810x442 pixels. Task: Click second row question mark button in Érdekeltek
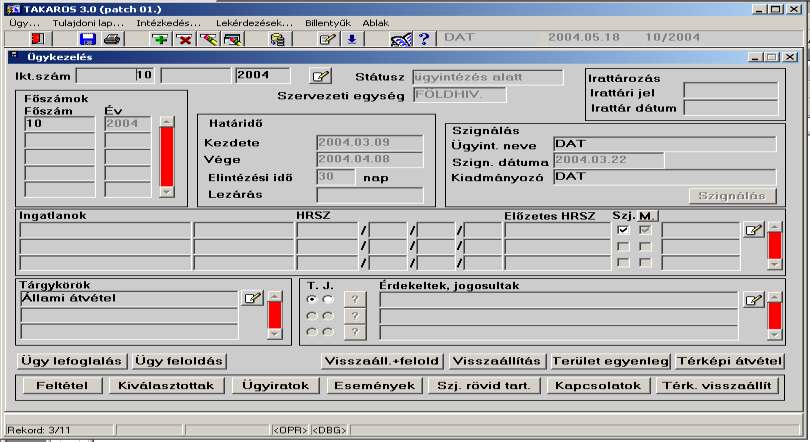click(x=355, y=315)
